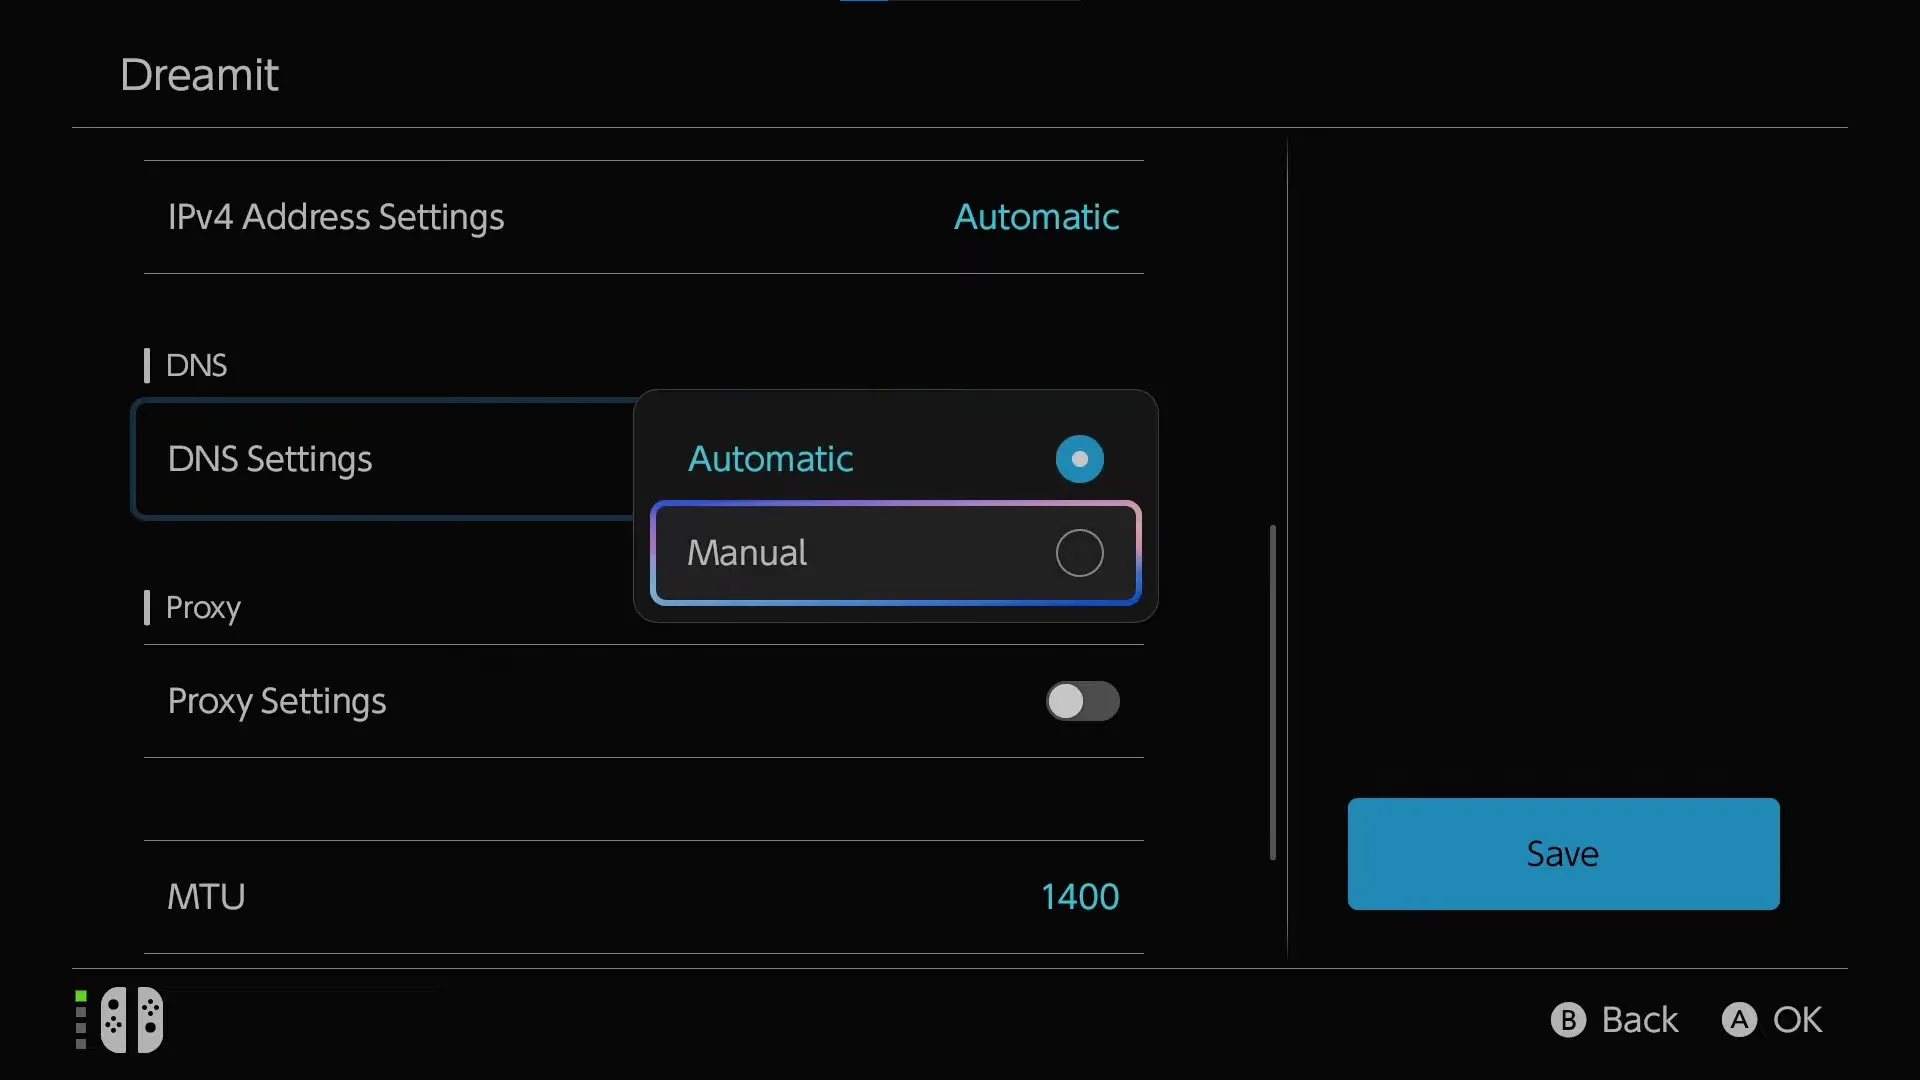Click the Proxy Settings label
This screenshot has width=1920, height=1080.
click(x=277, y=702)
